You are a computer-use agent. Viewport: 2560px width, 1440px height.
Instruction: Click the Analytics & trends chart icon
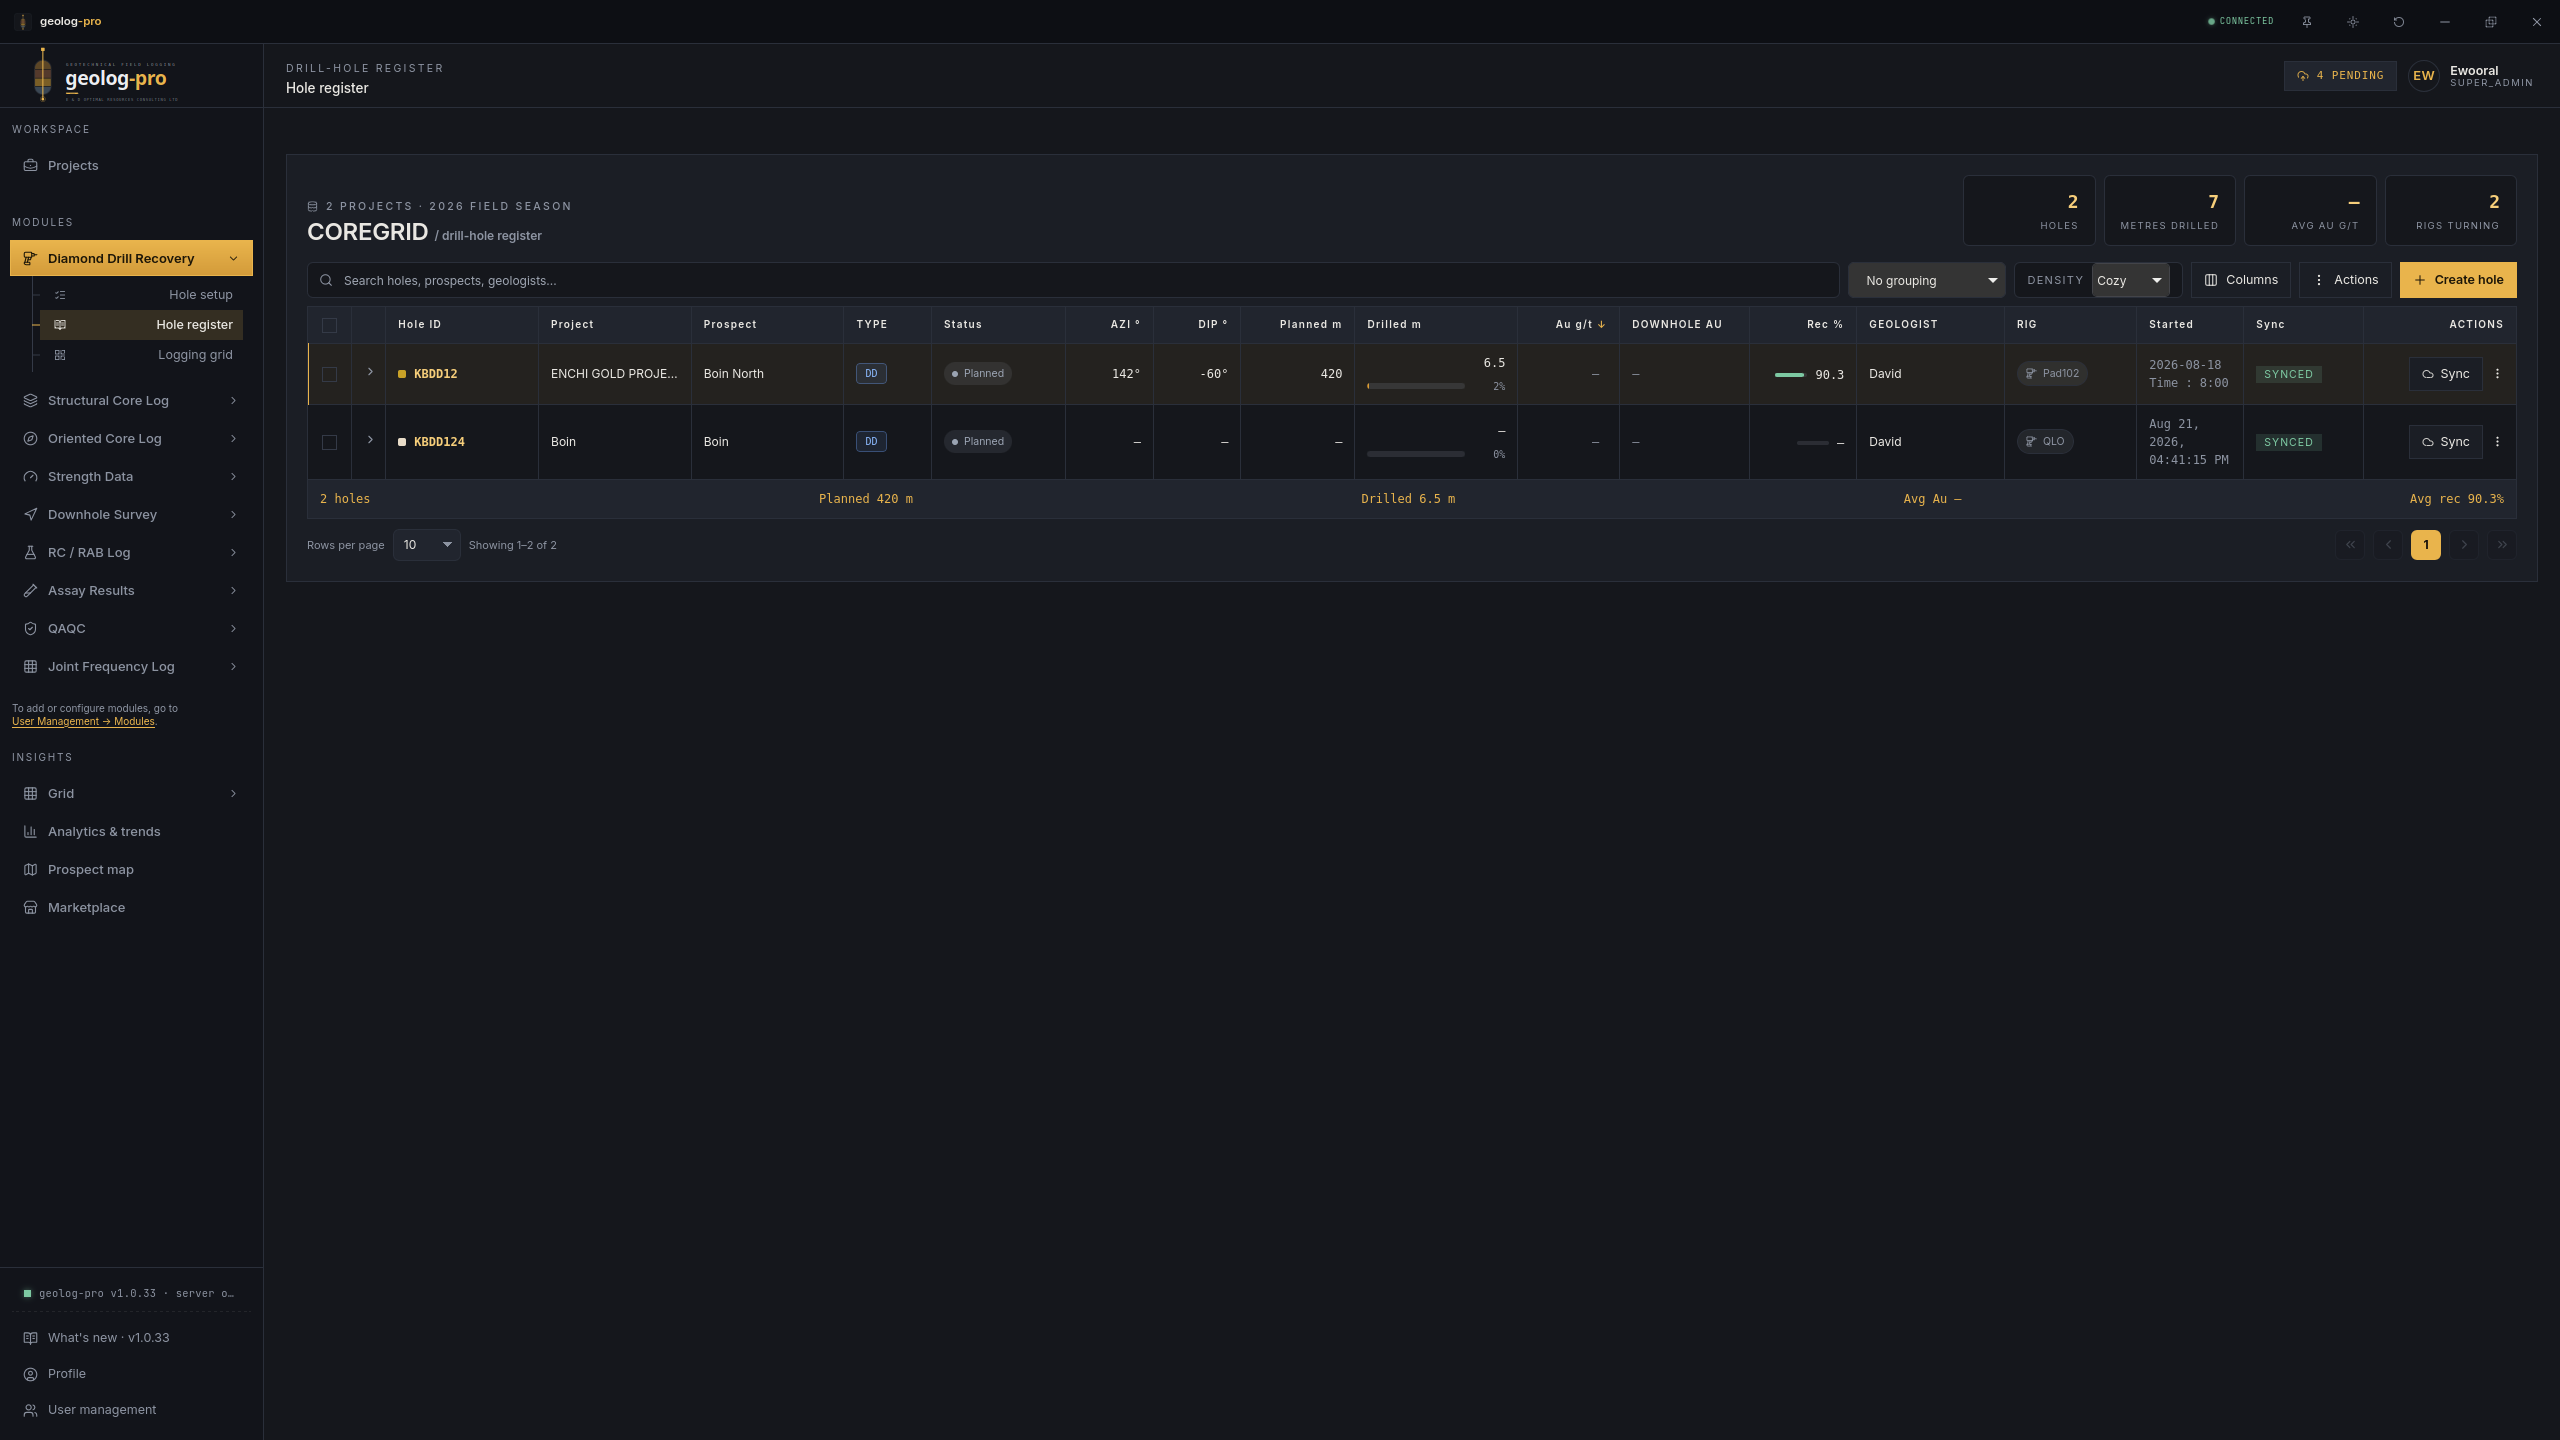click(30, 832)
